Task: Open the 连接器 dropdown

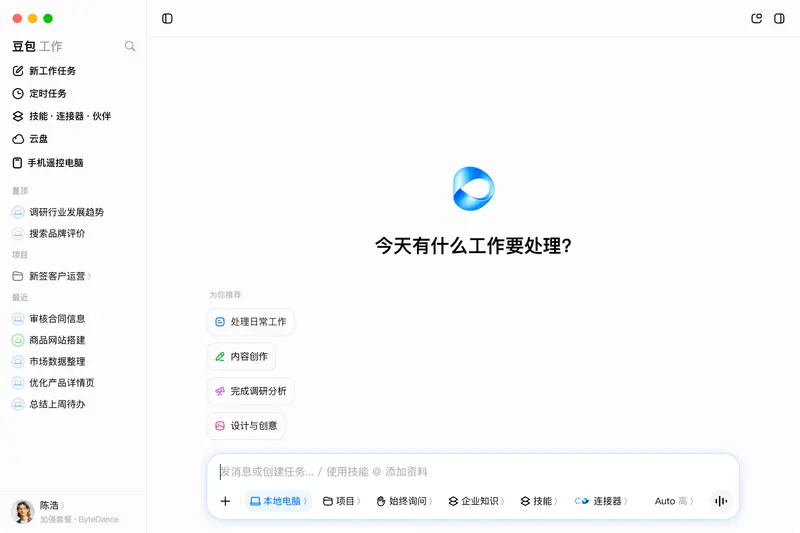Action: click(x=601, y=501)
